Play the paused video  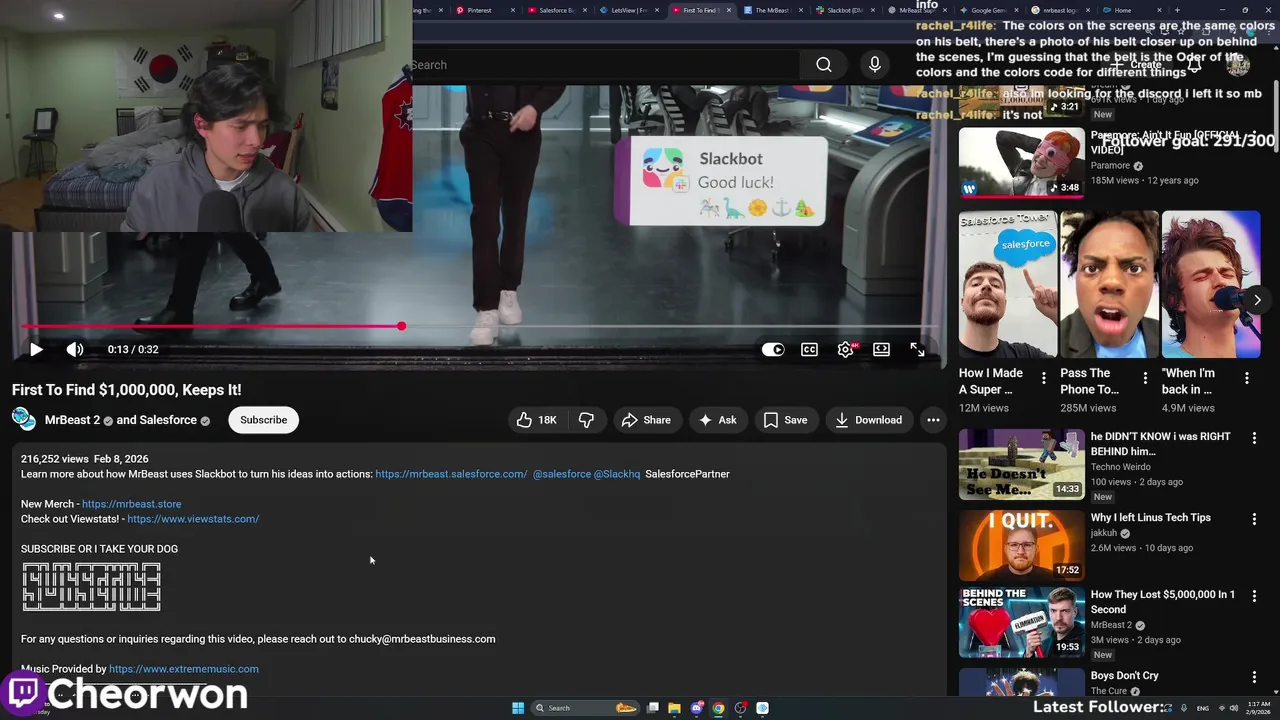click(x=36, y=349)
